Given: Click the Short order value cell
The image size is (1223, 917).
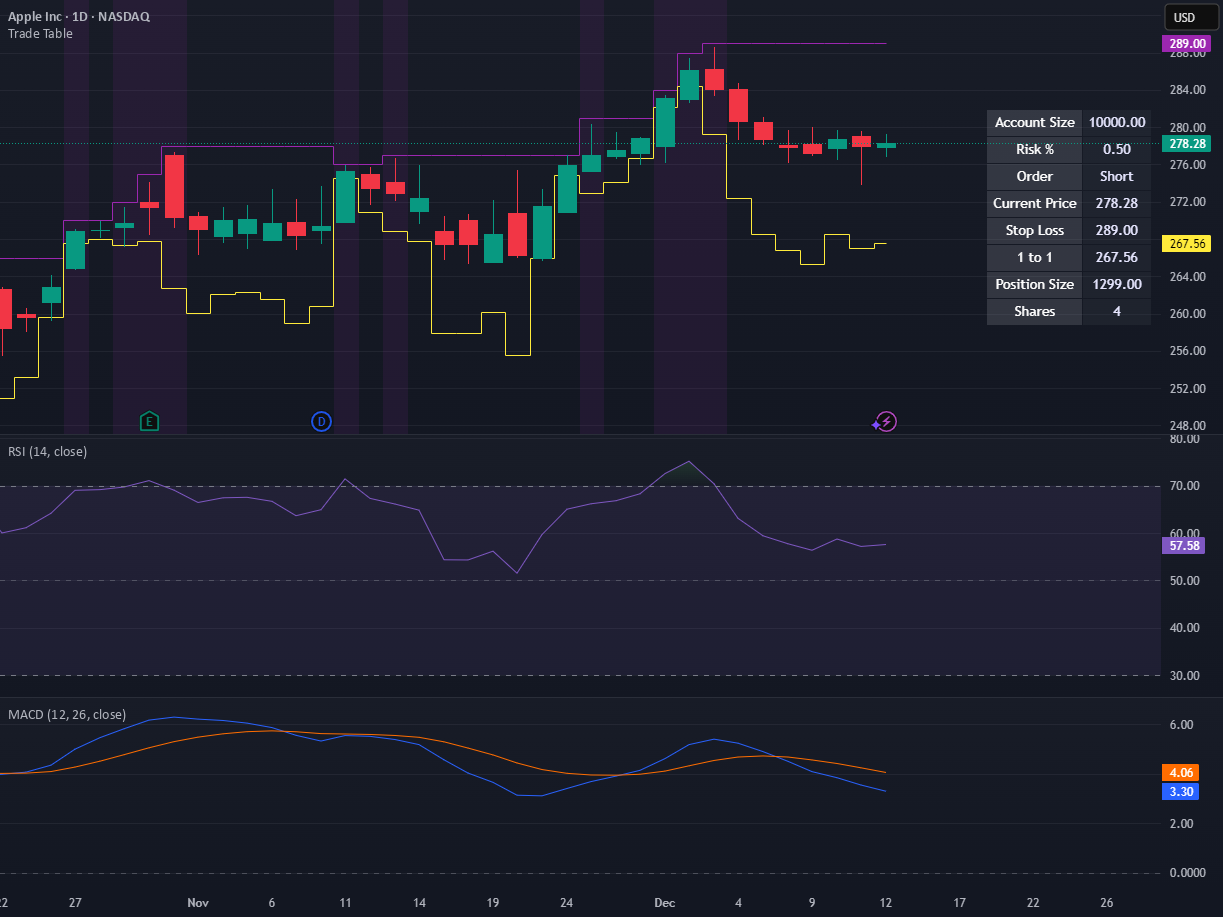Looking at the screenshot, I should (1117, 176).
